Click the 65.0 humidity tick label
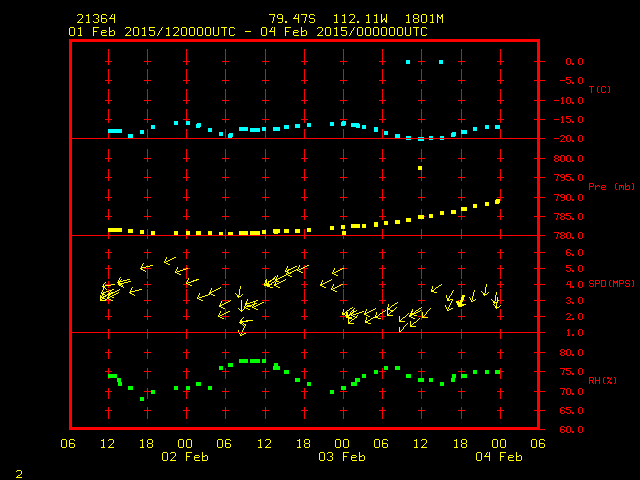The image size is (640, 480). point(571,411)
